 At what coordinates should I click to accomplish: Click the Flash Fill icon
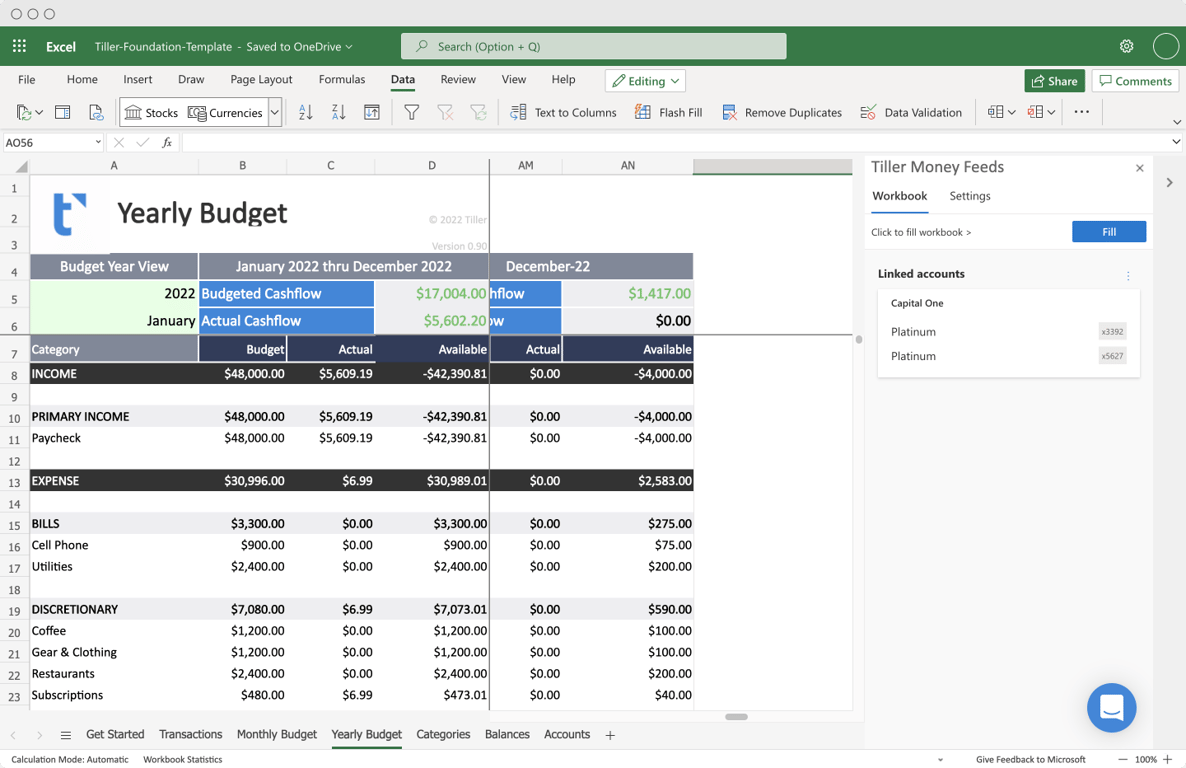tap(641, 112)
